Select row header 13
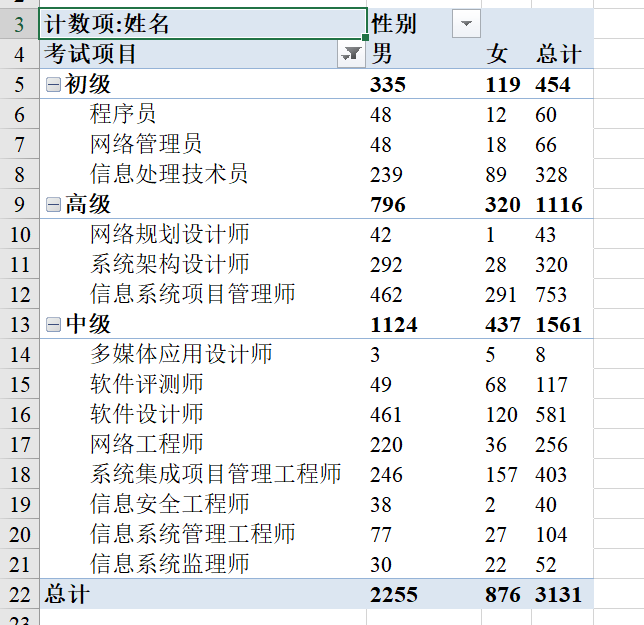 point(19,324)
